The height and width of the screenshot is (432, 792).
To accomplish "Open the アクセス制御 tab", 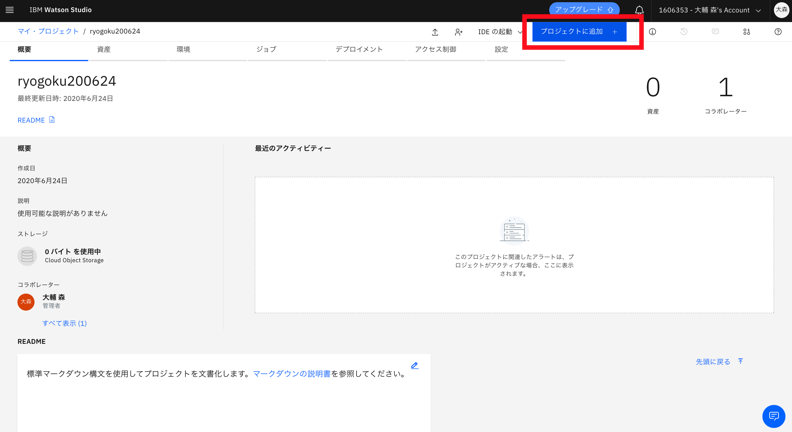I will [x=447, y=50].
